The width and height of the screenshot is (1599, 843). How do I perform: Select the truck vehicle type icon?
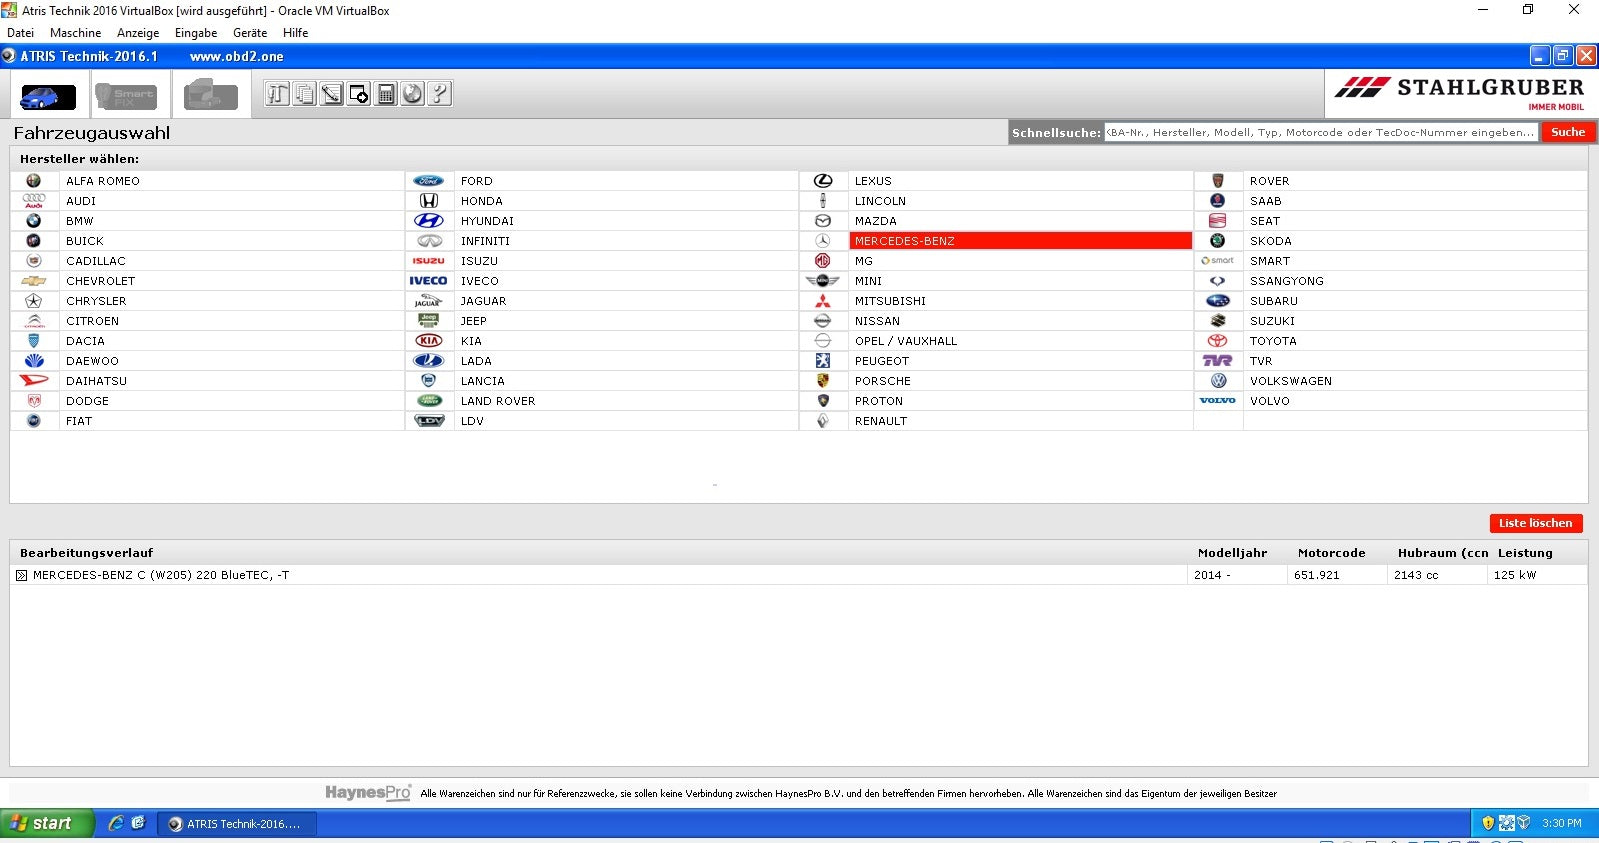[210, 96]
